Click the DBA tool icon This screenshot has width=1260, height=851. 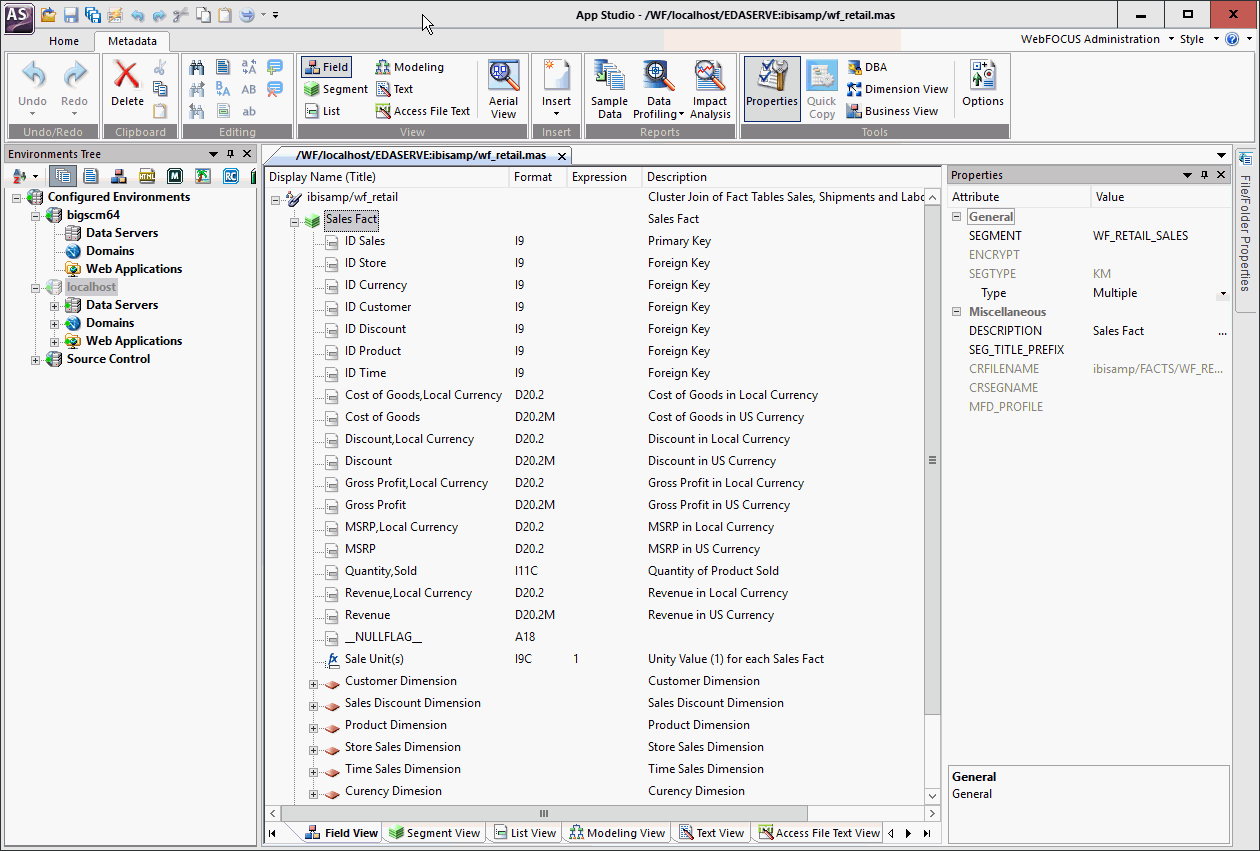point(867,67)
